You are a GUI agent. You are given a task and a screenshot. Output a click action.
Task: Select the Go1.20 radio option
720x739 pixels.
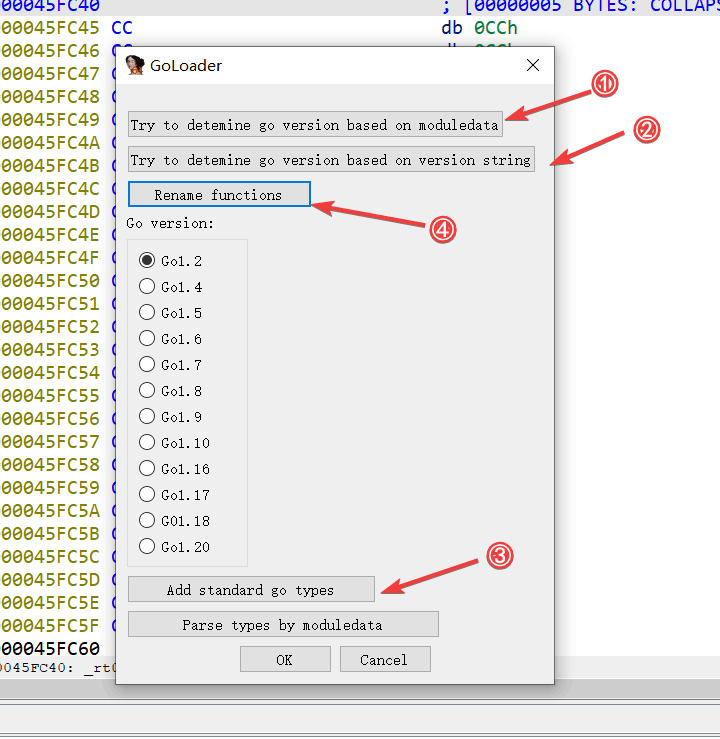147,547
